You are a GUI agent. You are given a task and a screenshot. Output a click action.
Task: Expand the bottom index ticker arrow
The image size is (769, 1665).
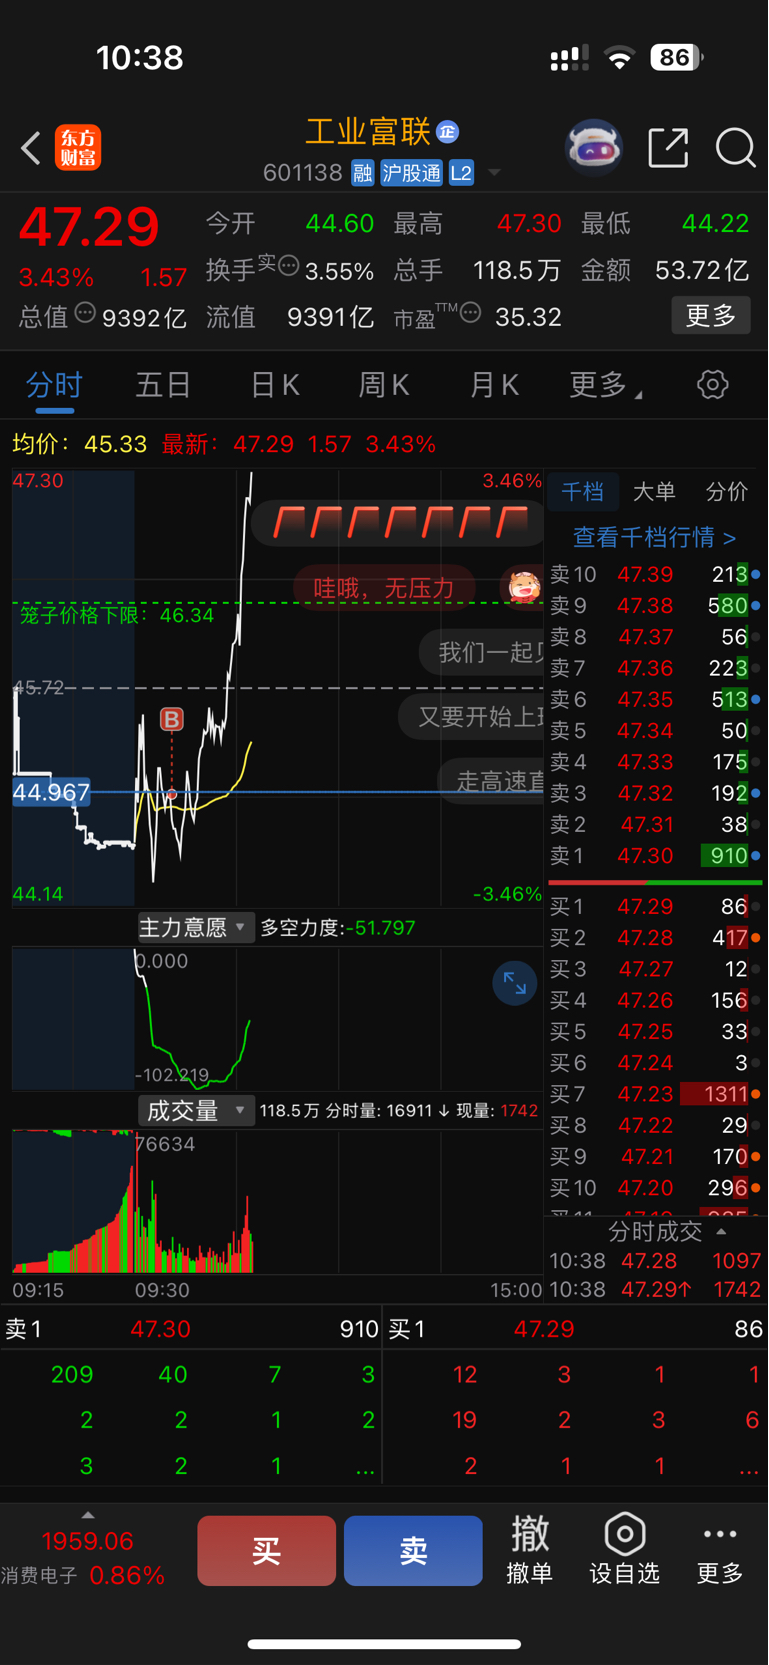point(88,1515)
